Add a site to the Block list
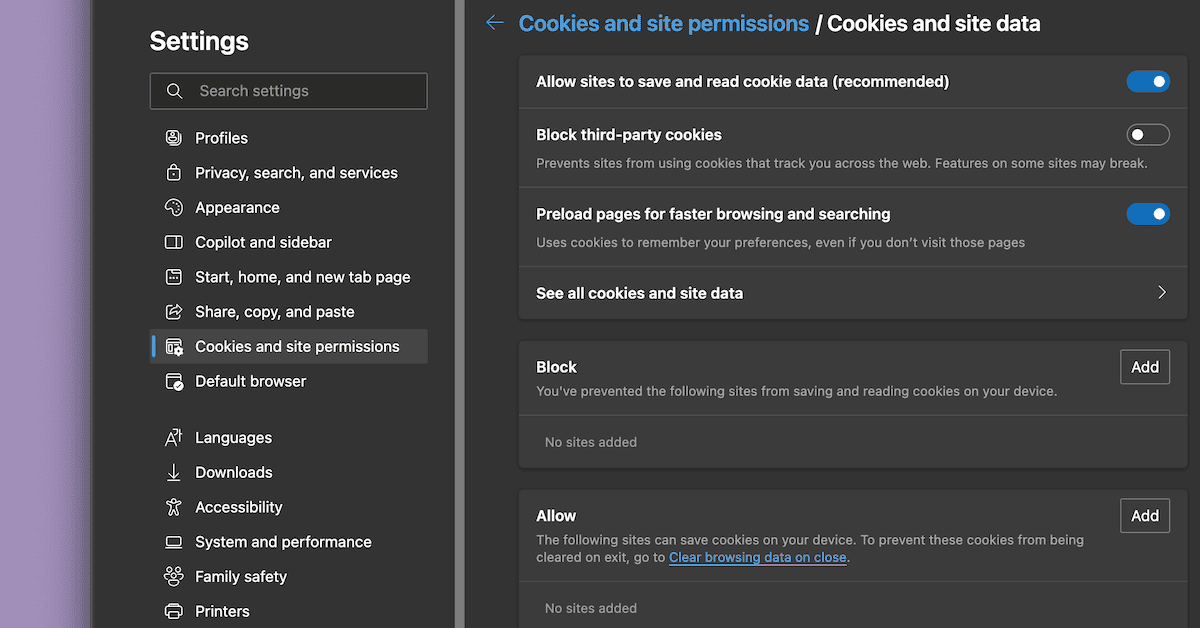This screenshot has width=1200, height=628. pos(1144,367)
